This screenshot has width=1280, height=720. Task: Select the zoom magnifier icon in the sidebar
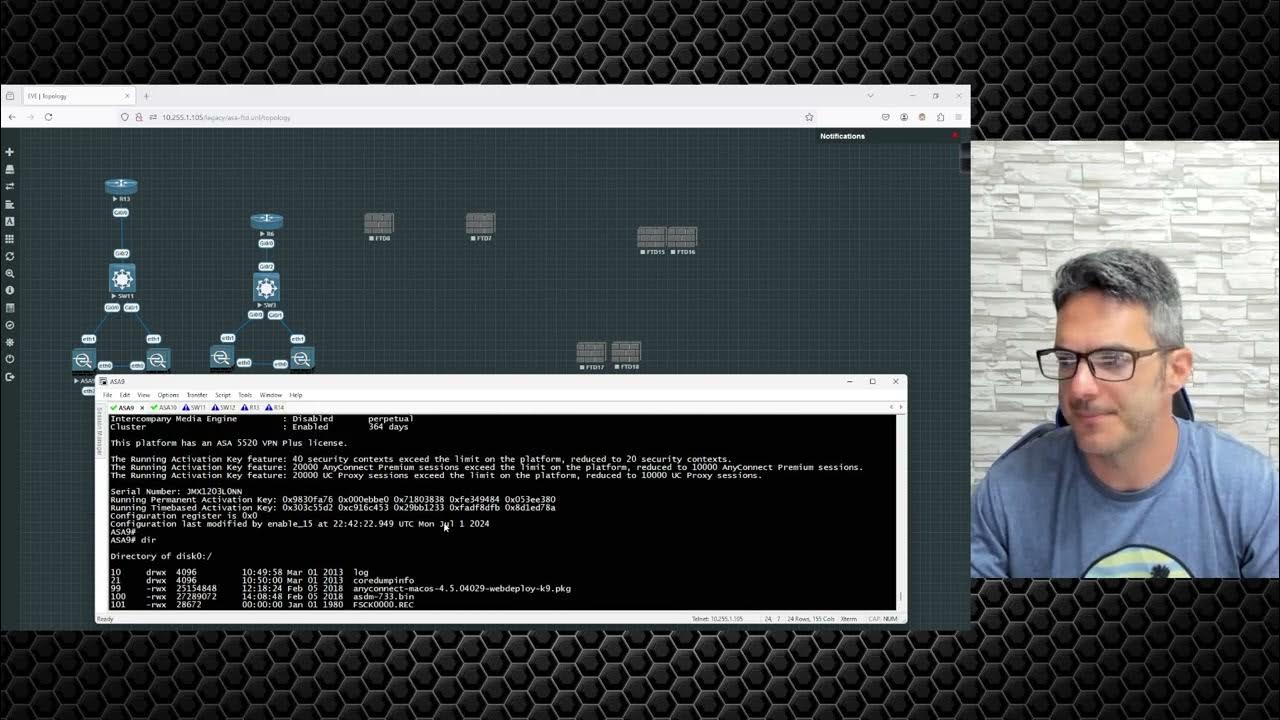click(10, 274)
